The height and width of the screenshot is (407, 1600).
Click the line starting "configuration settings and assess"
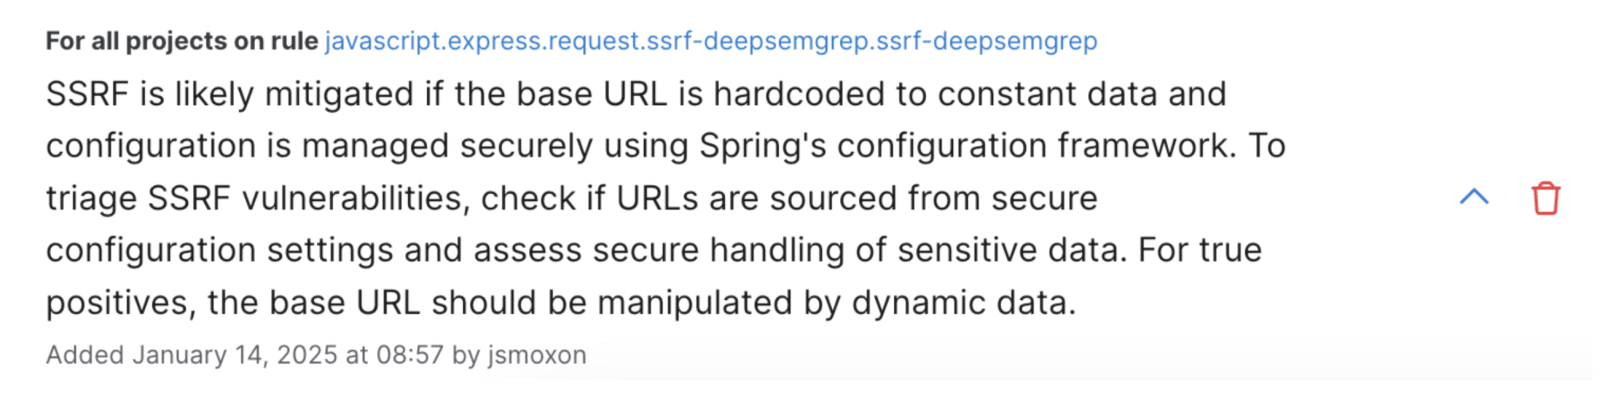point(653,250)
